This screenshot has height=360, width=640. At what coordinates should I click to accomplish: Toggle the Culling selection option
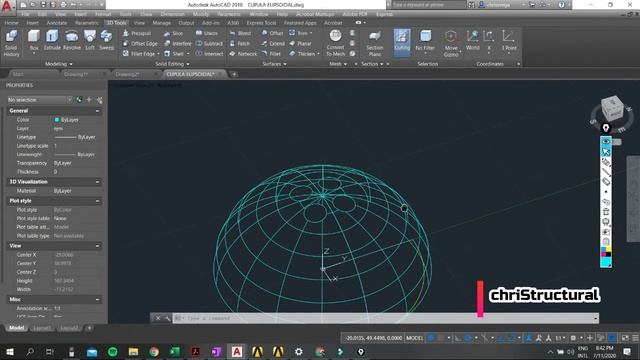[402, 41]
